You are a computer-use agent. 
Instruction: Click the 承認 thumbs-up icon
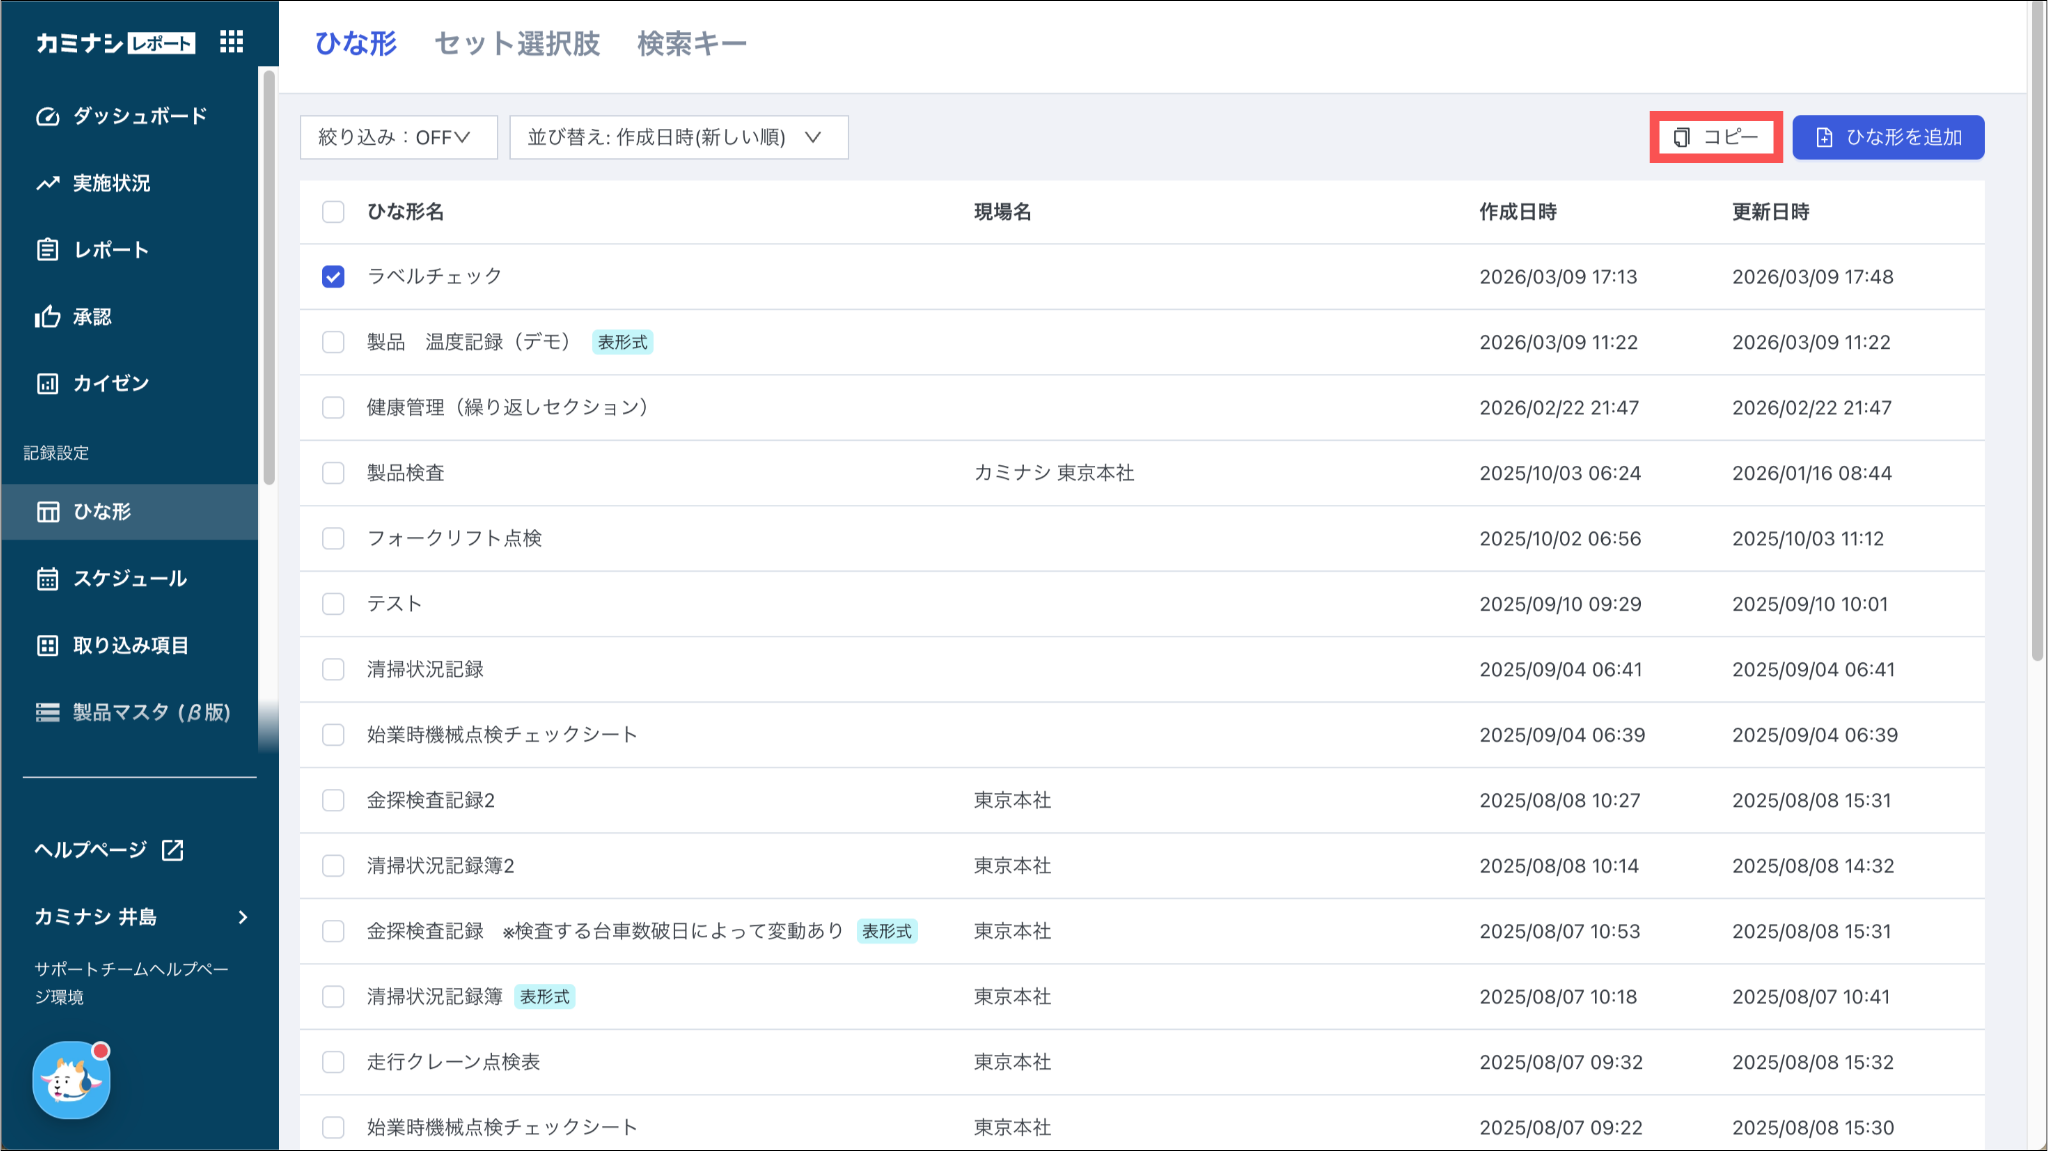pyautogui.click(x=47, y=317)
